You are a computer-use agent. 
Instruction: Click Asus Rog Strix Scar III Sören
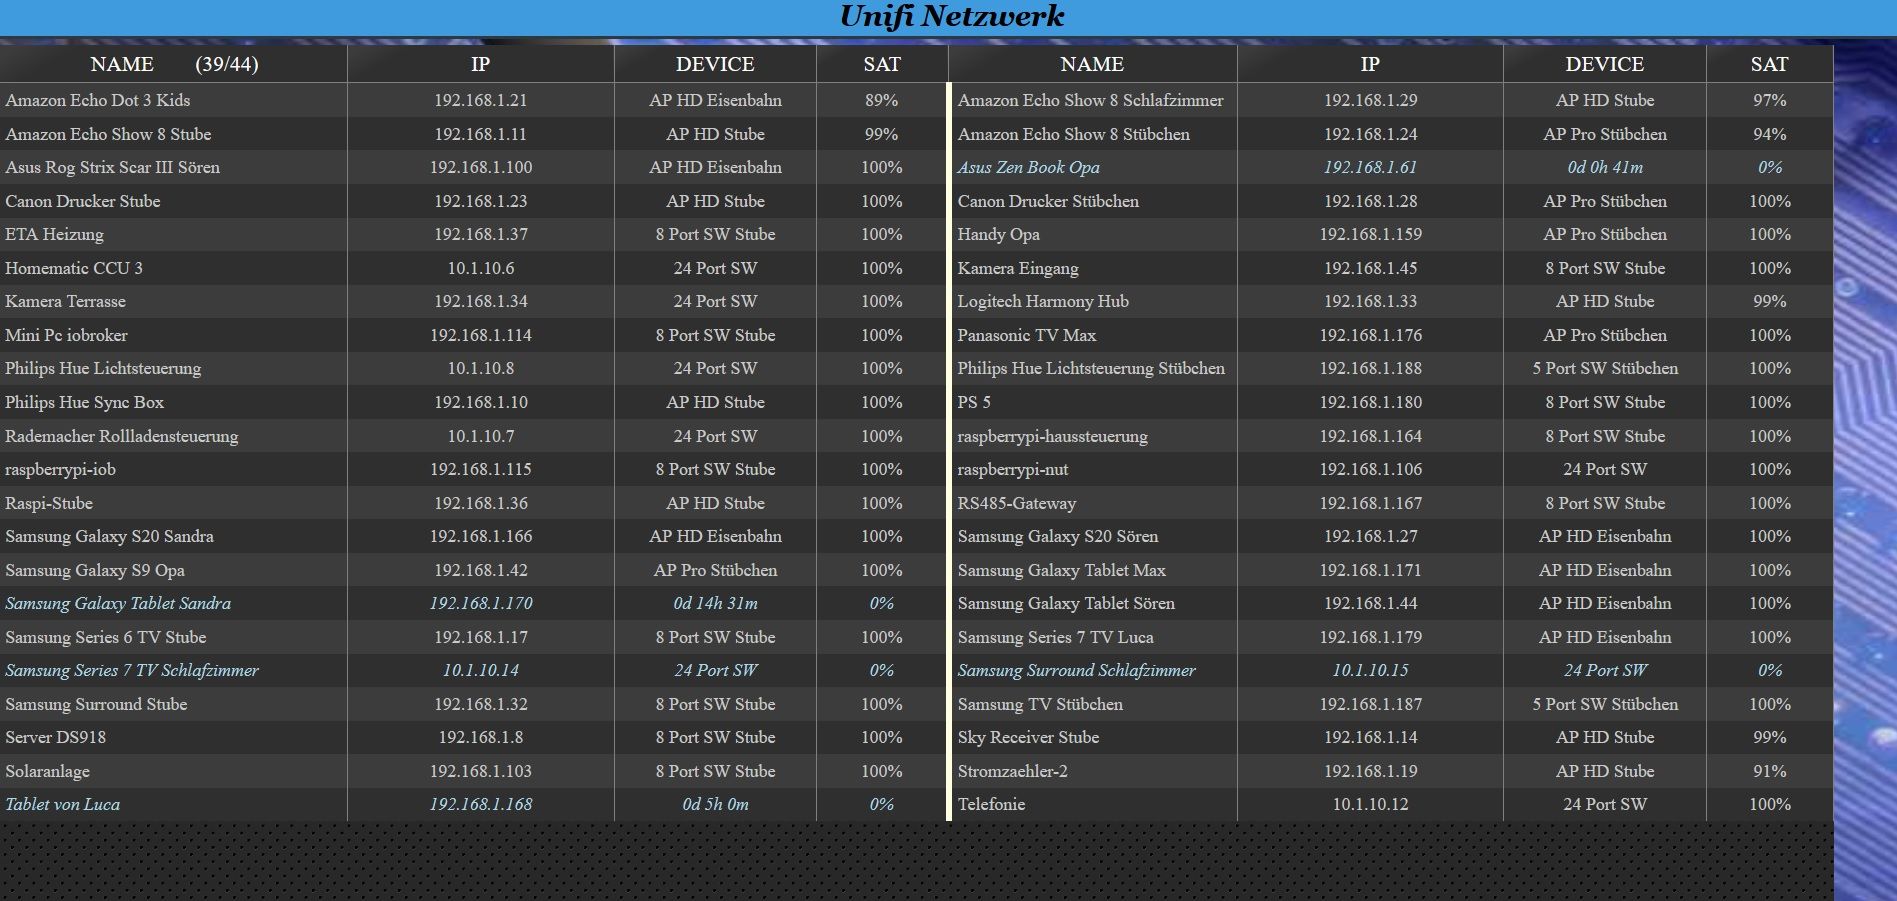click(x=112, y=167)
